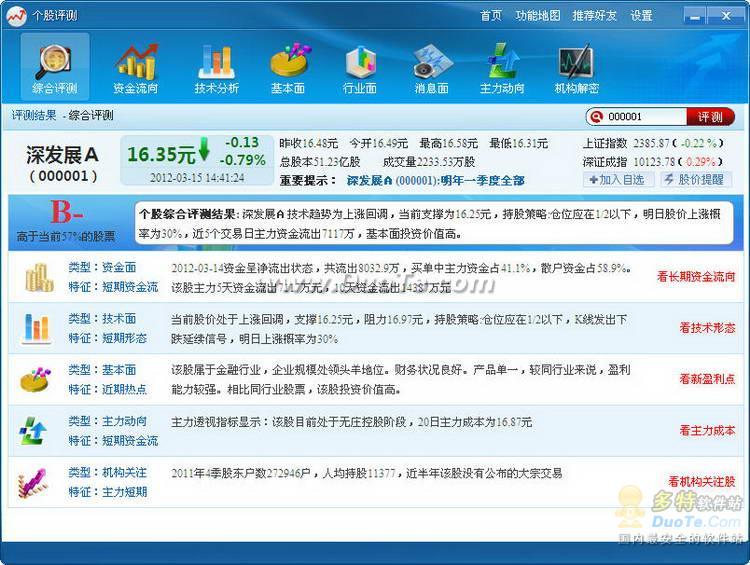Click the red 评测 button

pyautogui.click(x=710, y=117)
